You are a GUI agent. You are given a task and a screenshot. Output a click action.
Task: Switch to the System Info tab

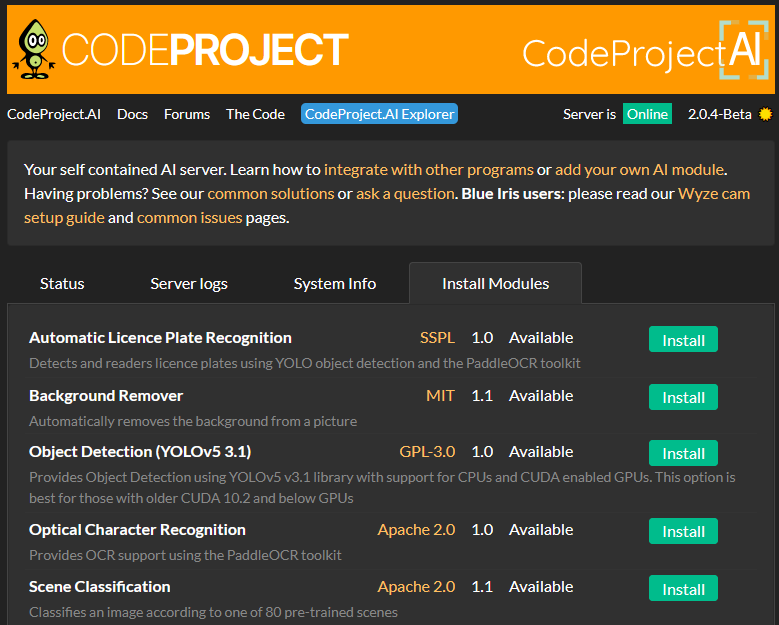334,284
